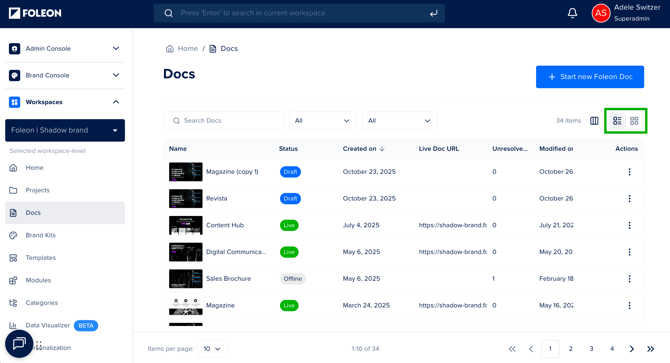Jump to the last page
This screenshot has height=363, width=670.
[650, 349]
